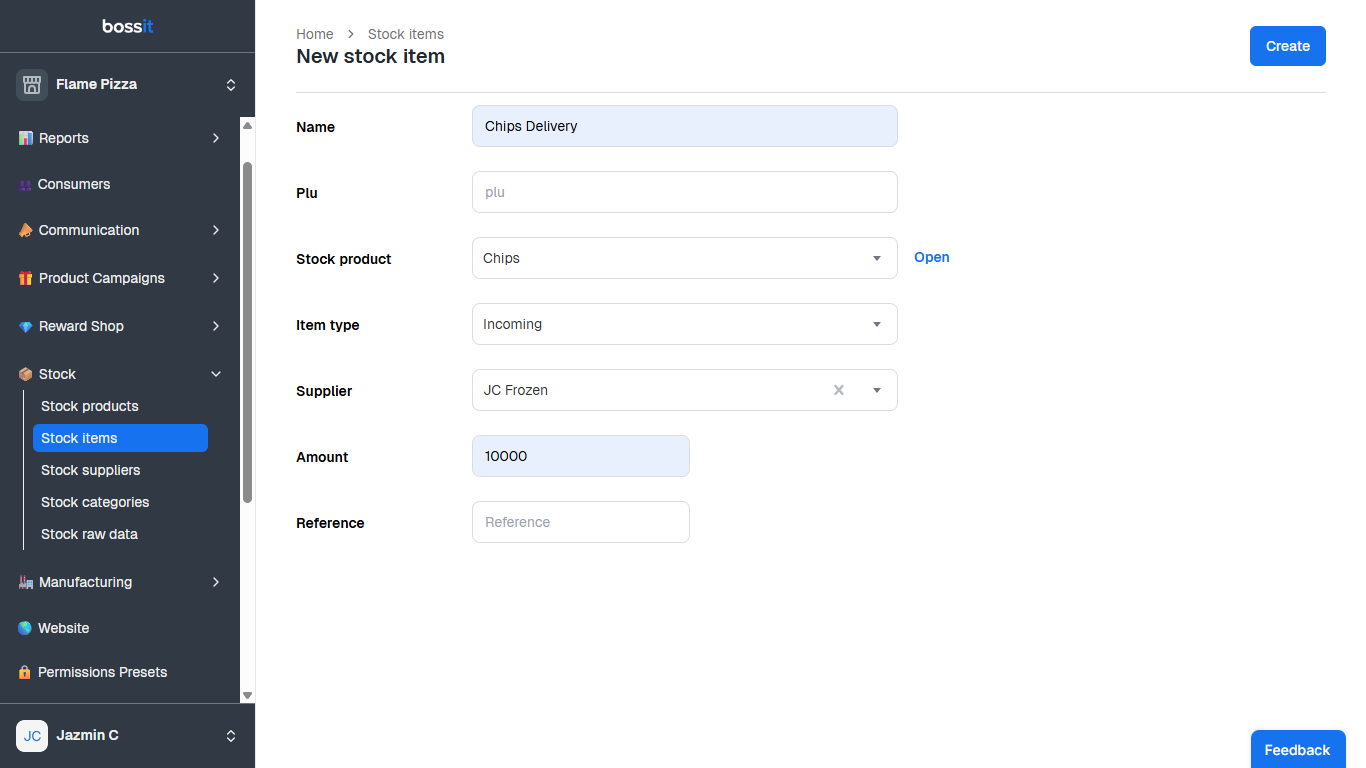Click the Flame Pizza store icon

pyautogui.click(x=32, y=85)
